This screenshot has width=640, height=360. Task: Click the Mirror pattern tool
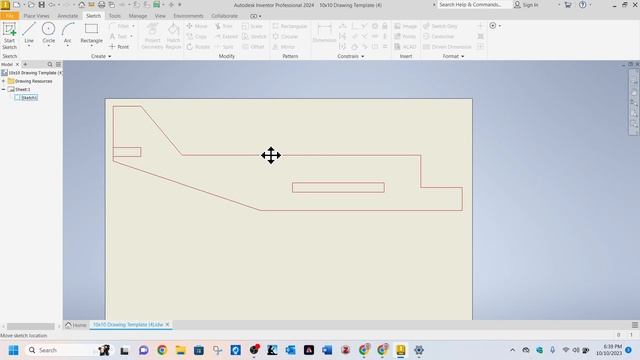point(284,47)
